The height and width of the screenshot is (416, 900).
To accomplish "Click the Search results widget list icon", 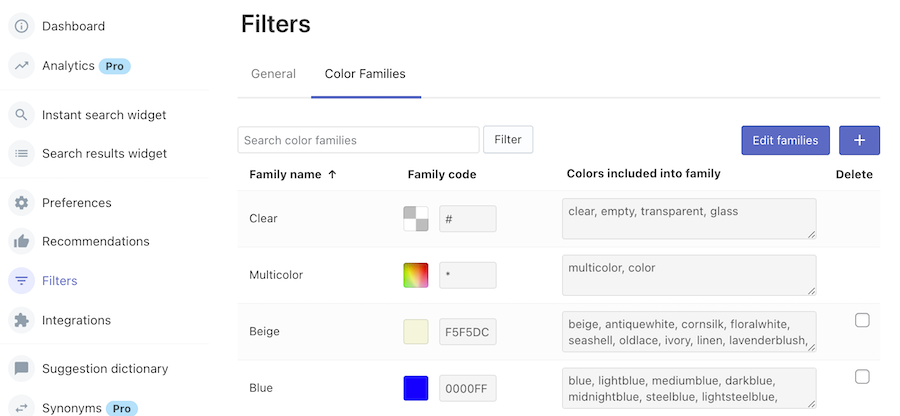I will (21, 154).
